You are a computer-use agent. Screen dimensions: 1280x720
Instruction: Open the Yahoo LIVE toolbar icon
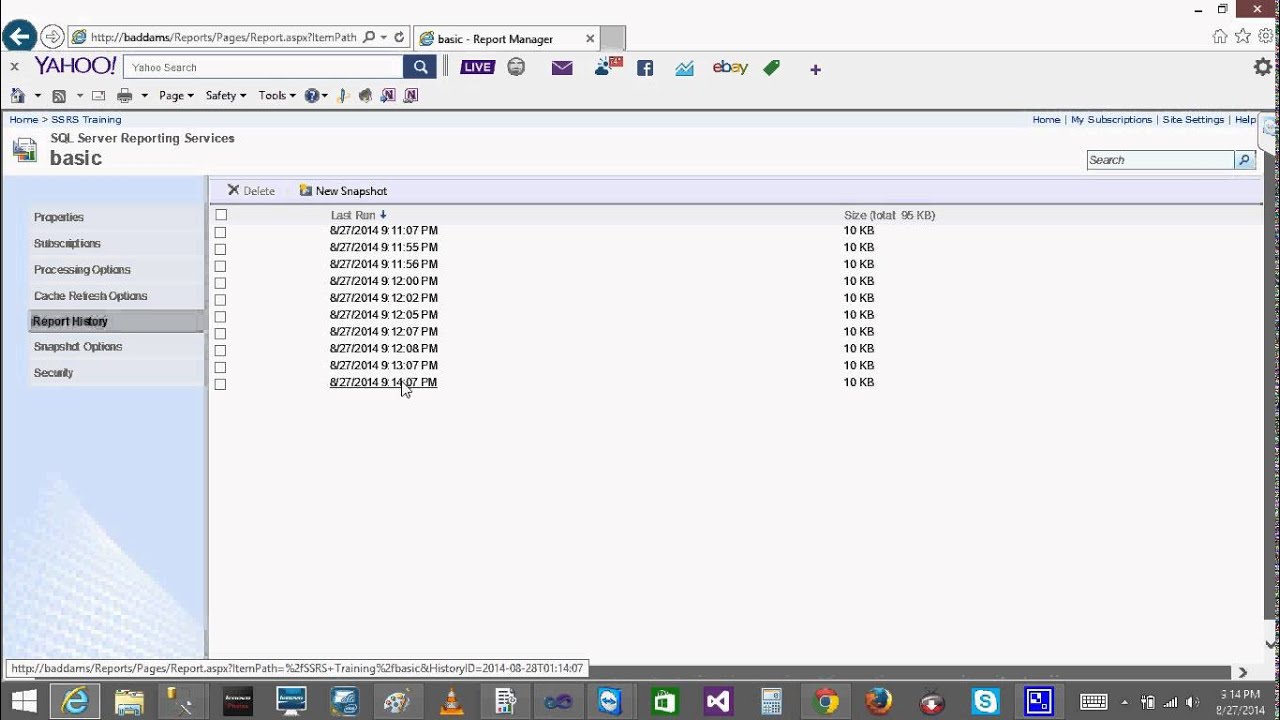(477, 67)
